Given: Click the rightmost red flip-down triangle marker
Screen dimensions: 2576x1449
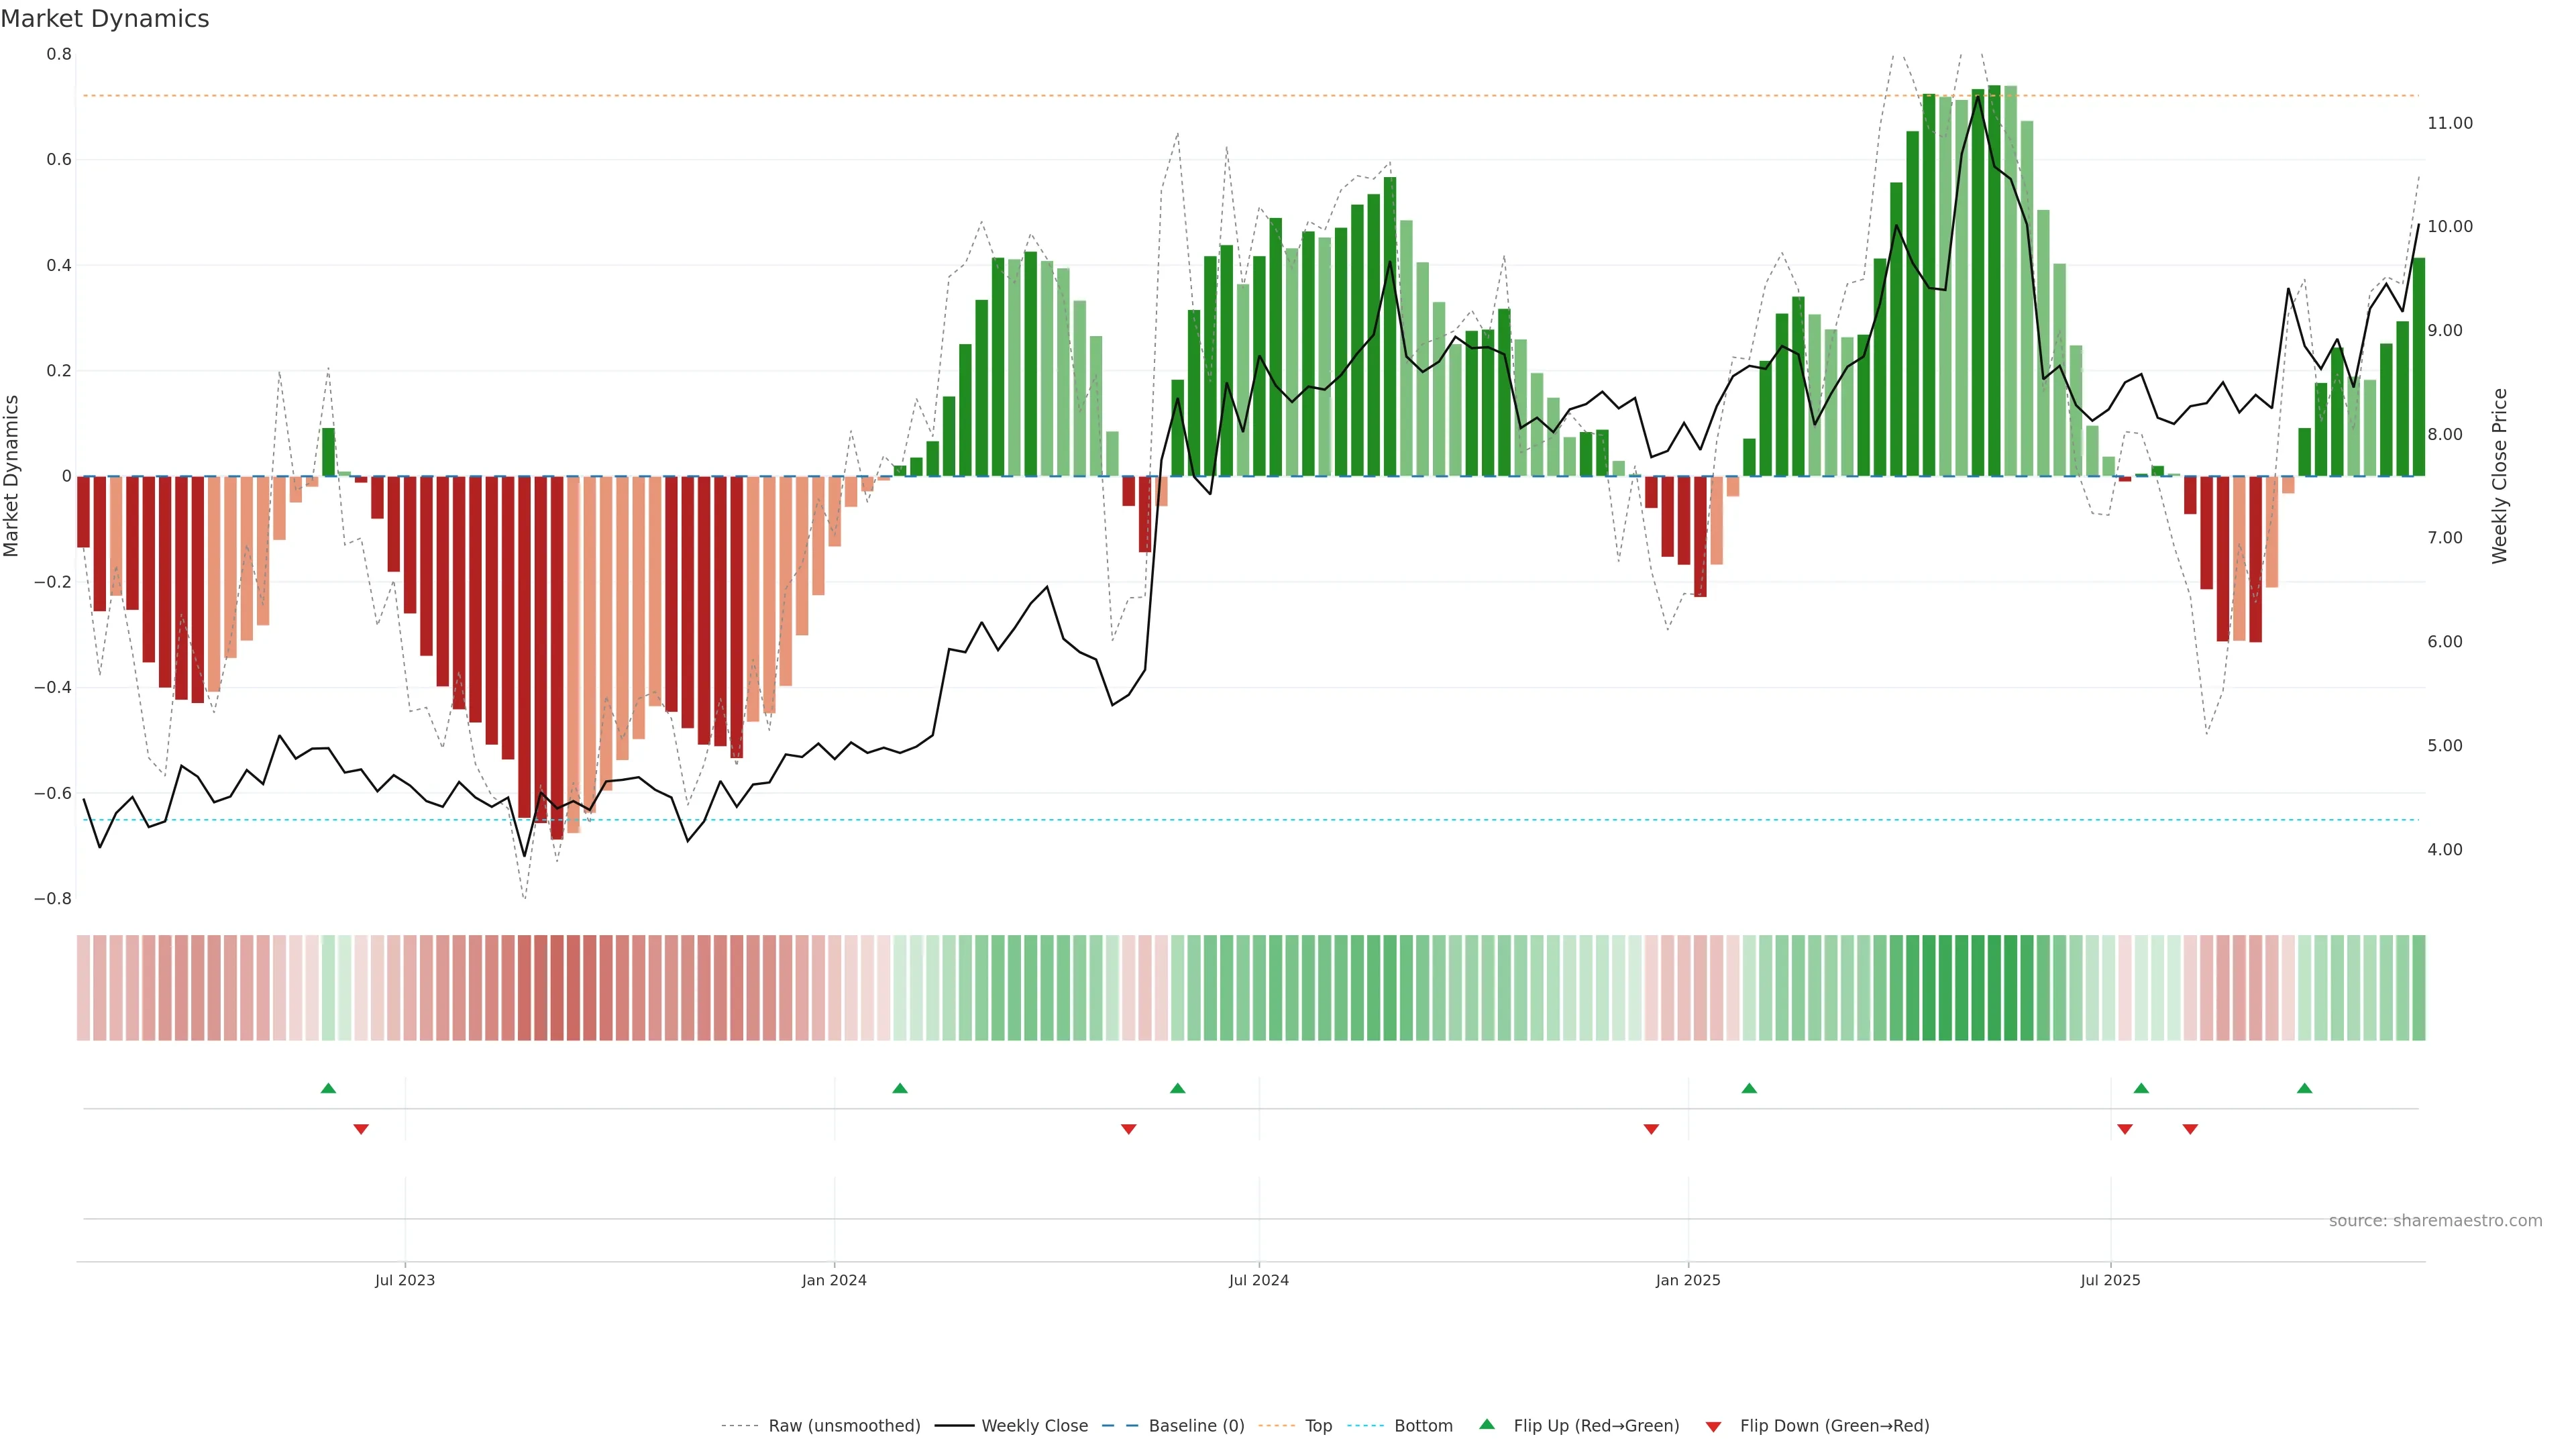Looking at the screenshot, I should tap(2190, 1129).
